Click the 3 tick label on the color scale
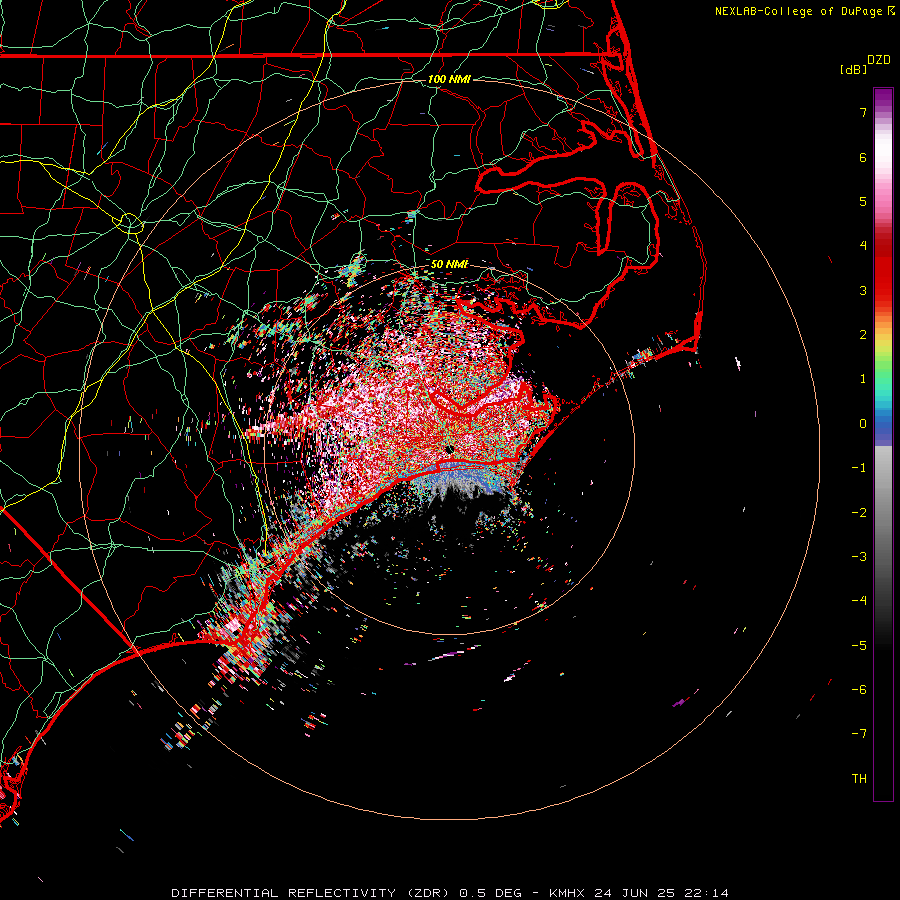 point(863,290)
